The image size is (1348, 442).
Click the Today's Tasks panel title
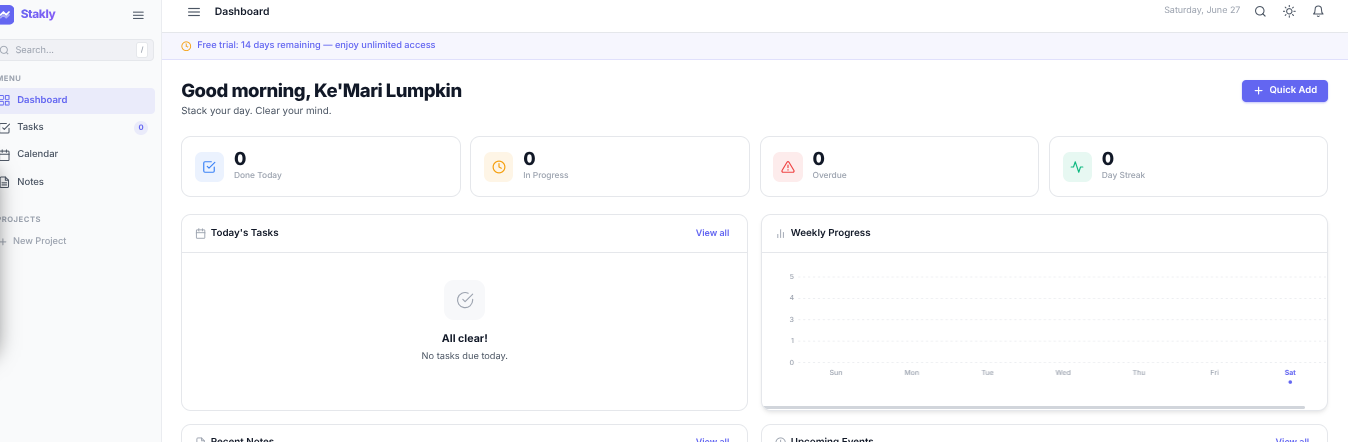coord(244,233)
